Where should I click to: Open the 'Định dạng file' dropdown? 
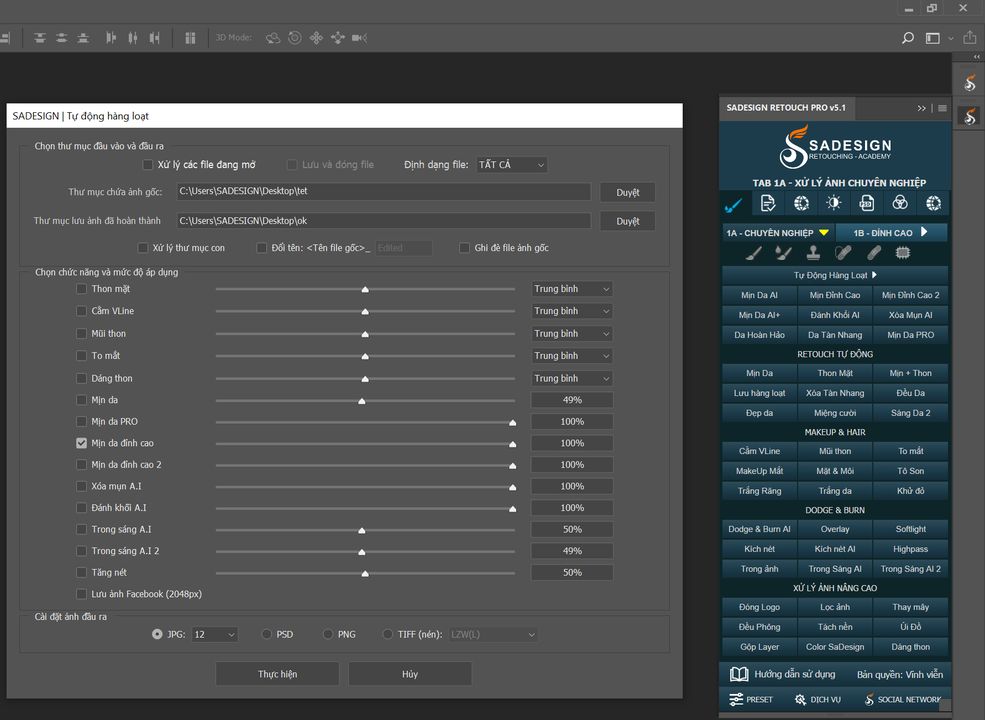click(x=511, y=164)
